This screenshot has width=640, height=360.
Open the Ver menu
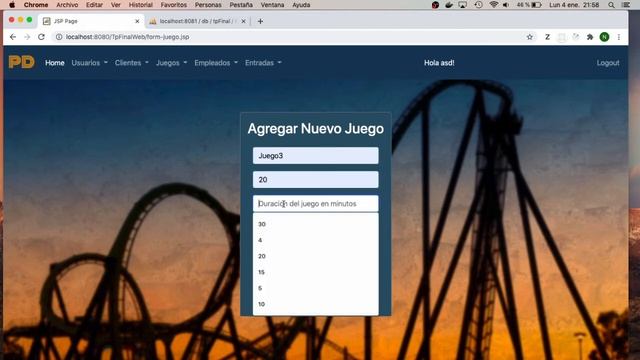[116, 5]
